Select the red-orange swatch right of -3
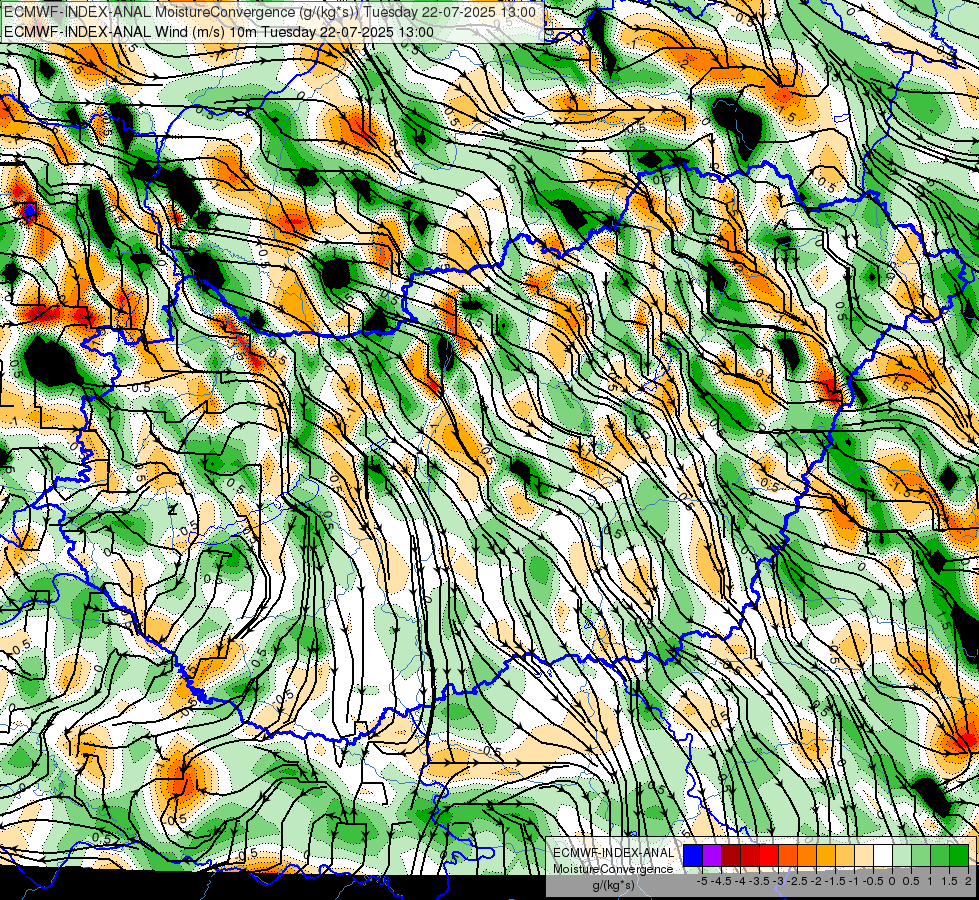Screen dimensions: 979x900 788,855
